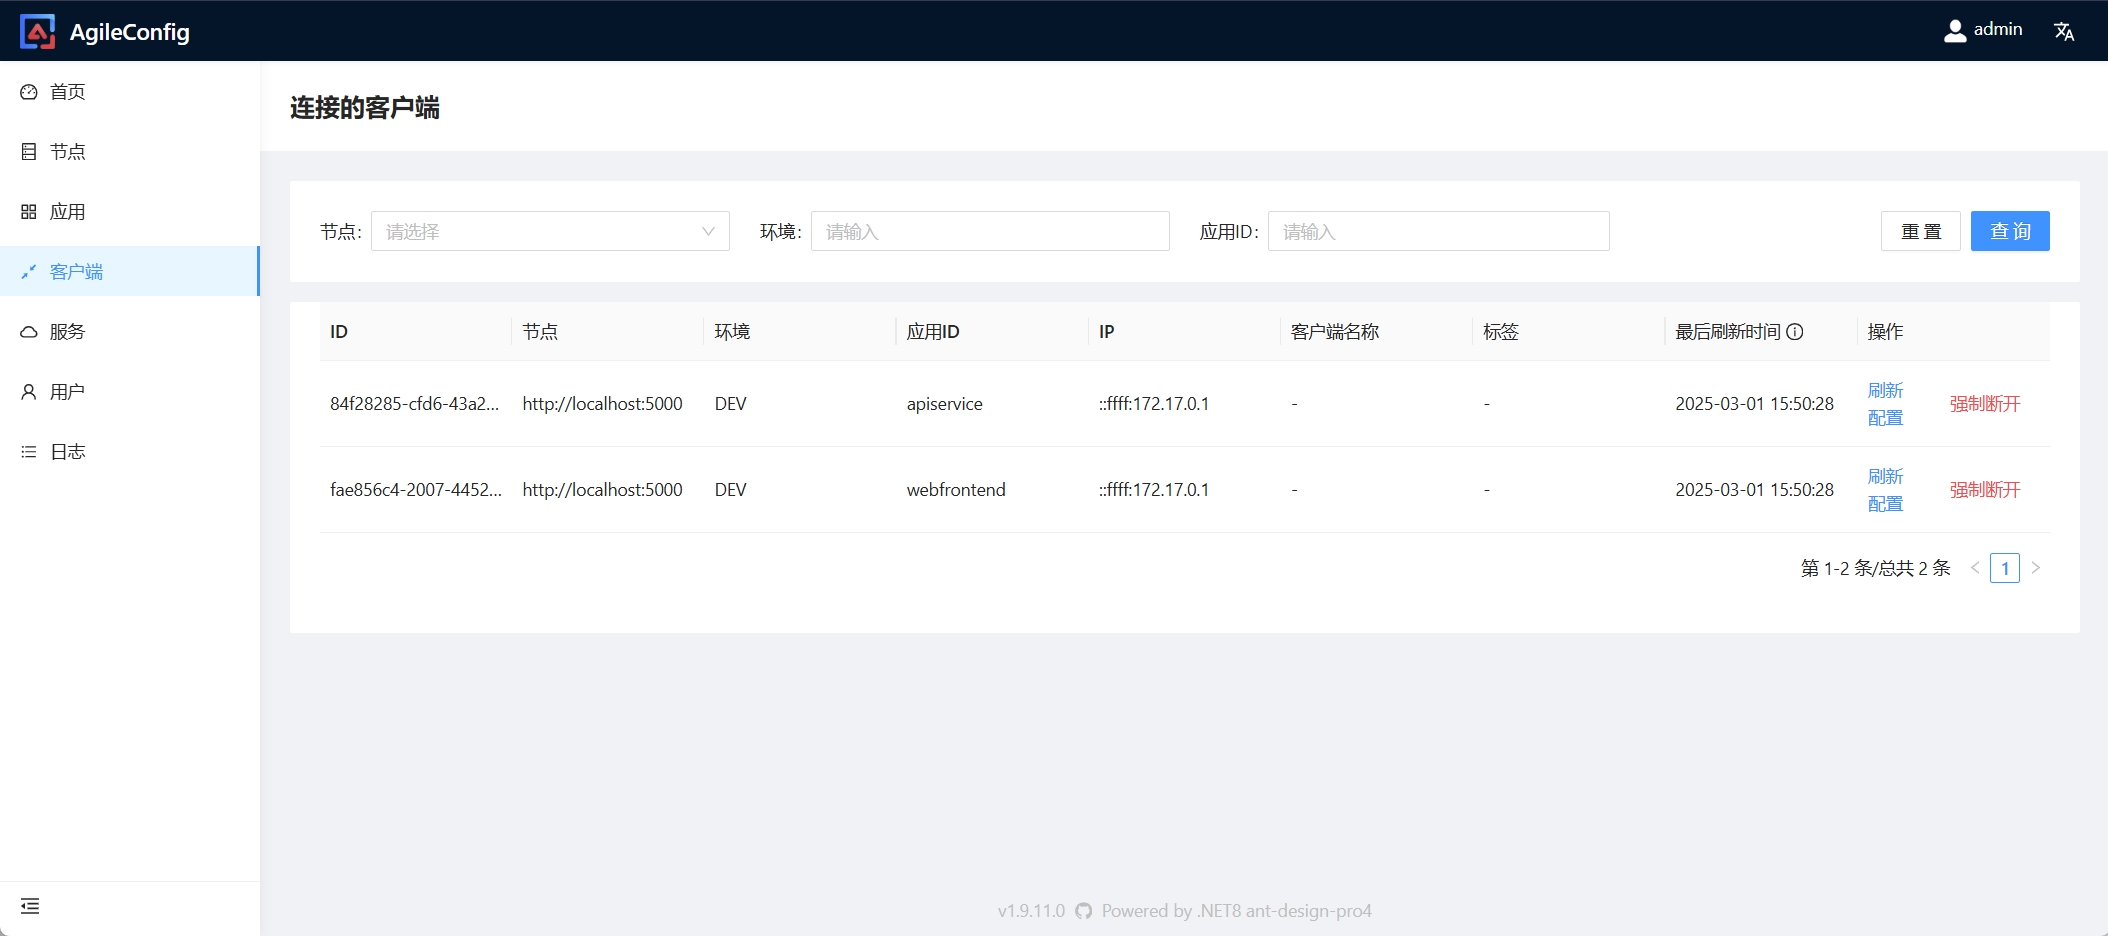Screen dimensions: 2108x936
Task: Navigate to 用户 in sidebar
Action: 67,392
